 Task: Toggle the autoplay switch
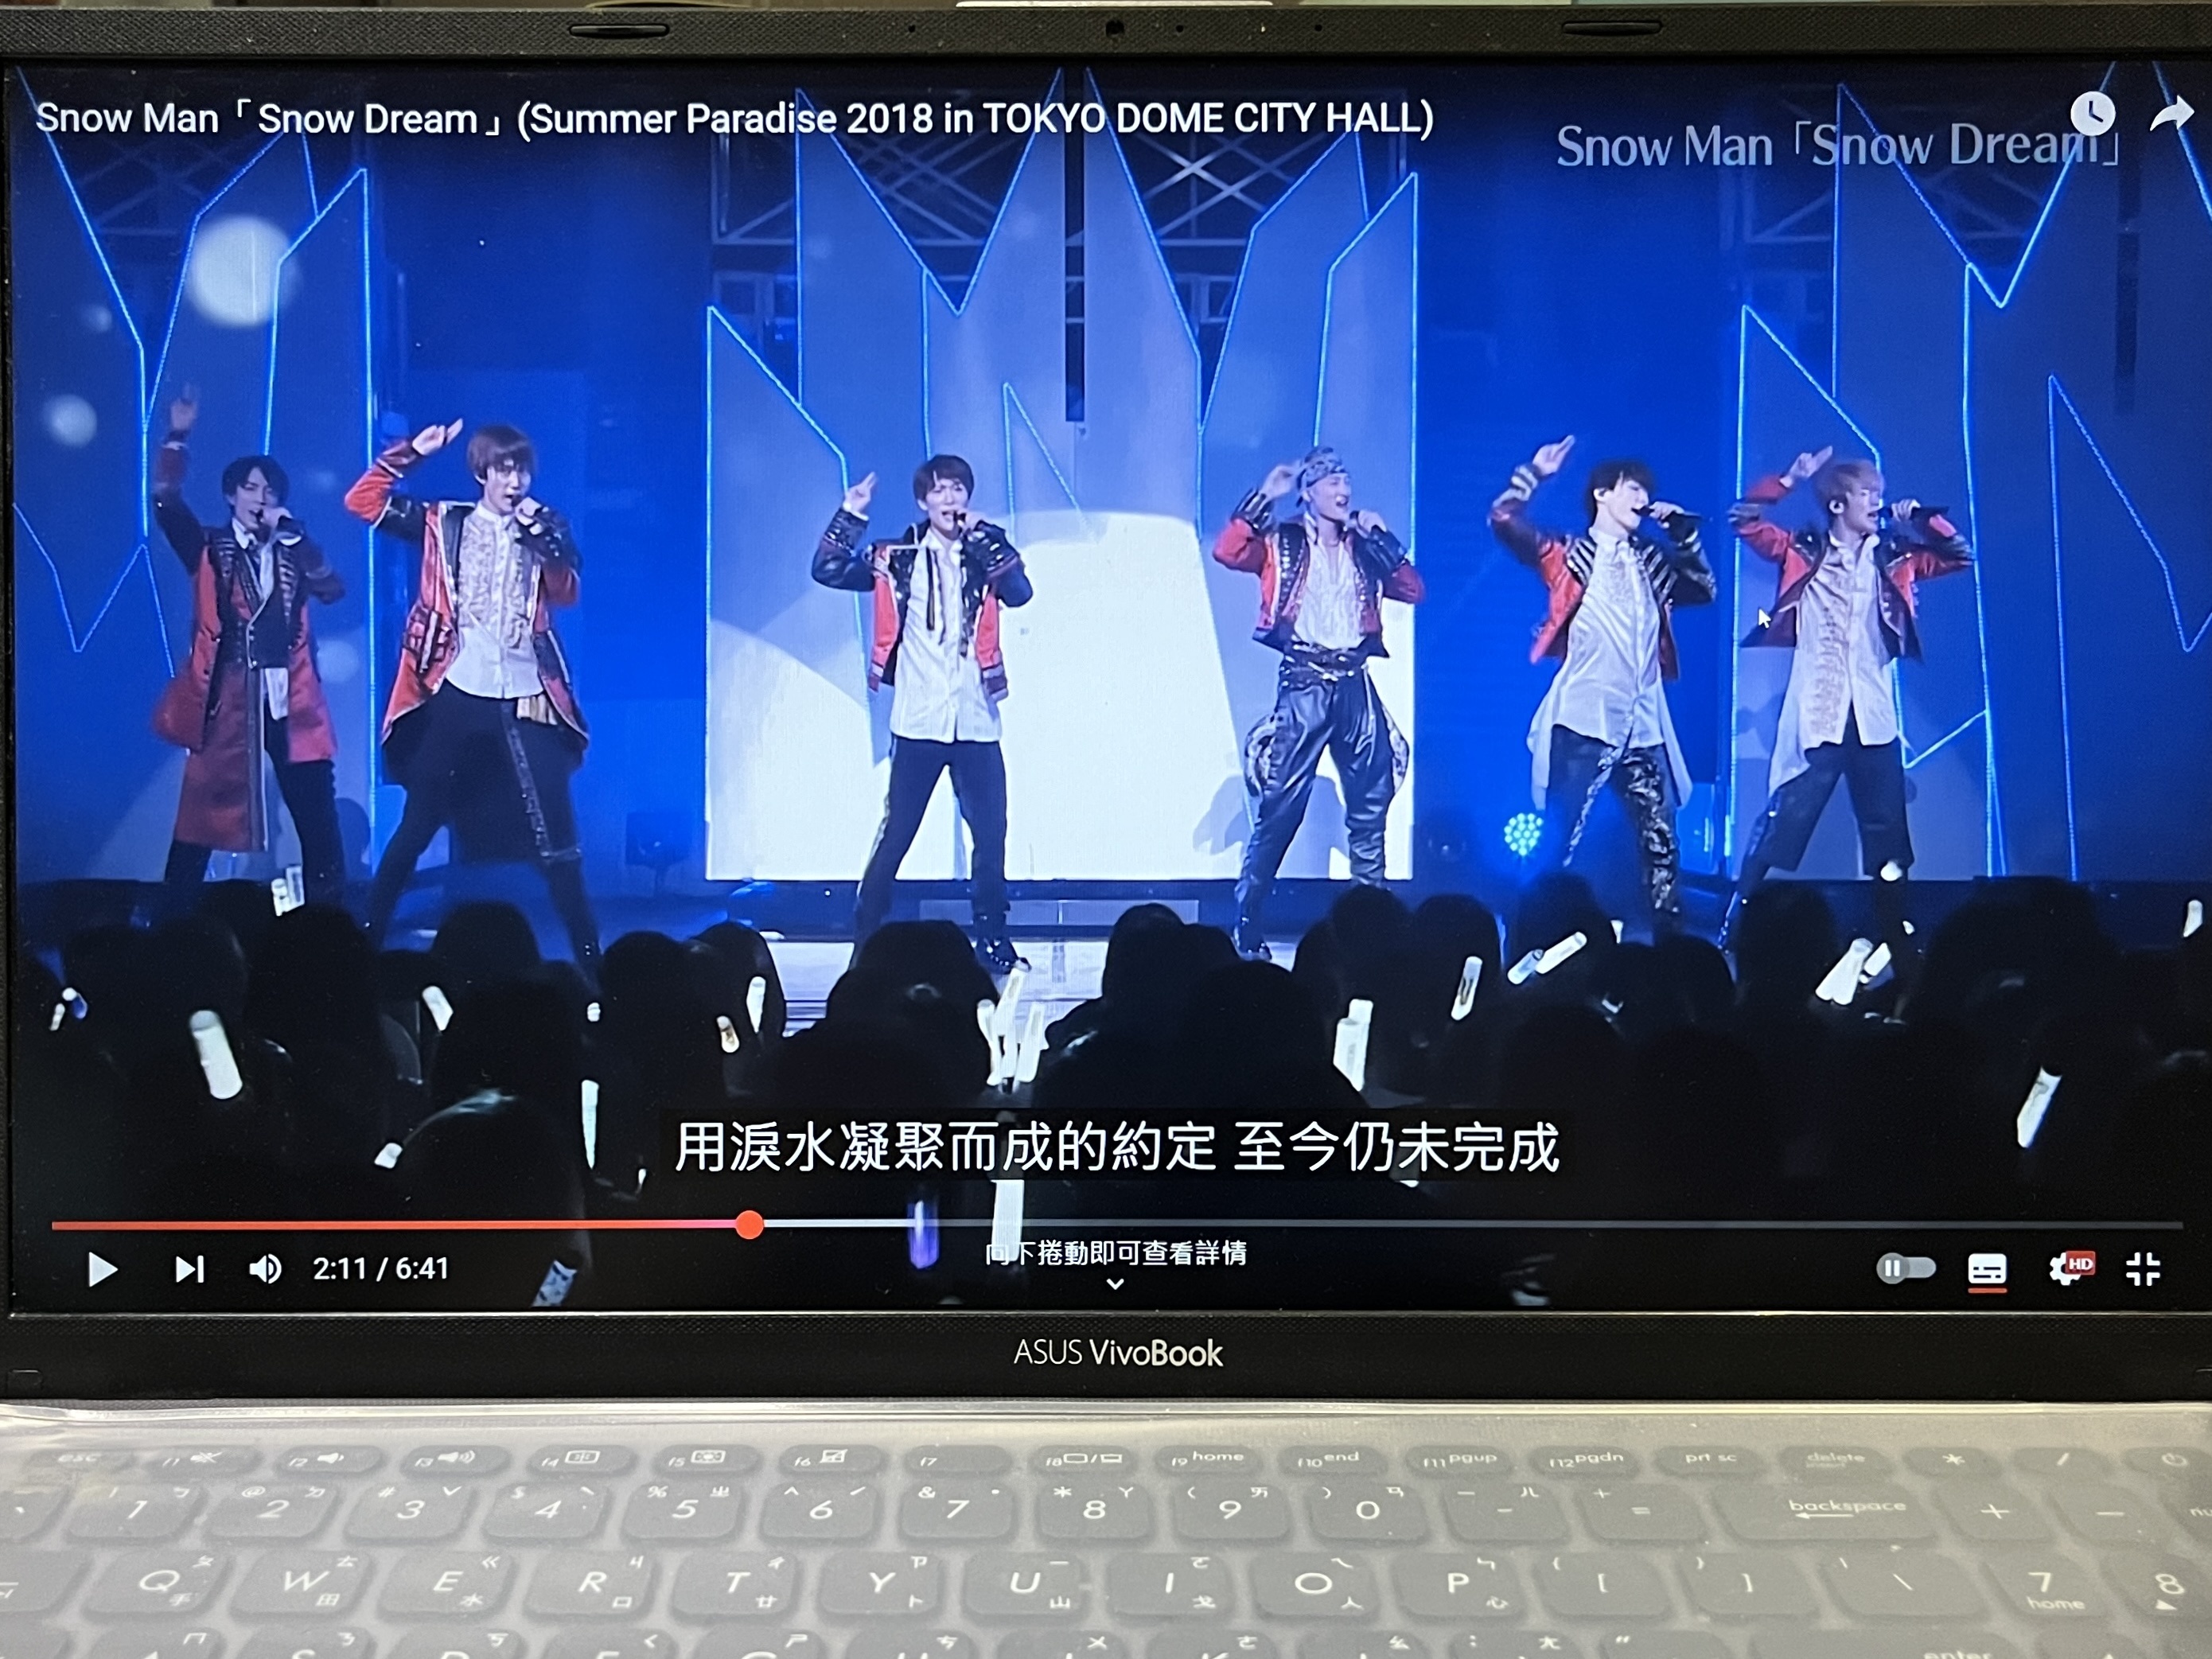click(1905, 1269)
